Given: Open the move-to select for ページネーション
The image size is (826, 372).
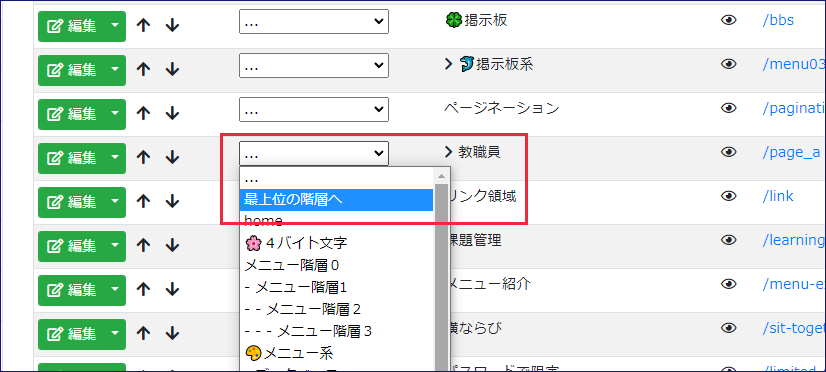Looking at the screenshot, I should 314,109.
